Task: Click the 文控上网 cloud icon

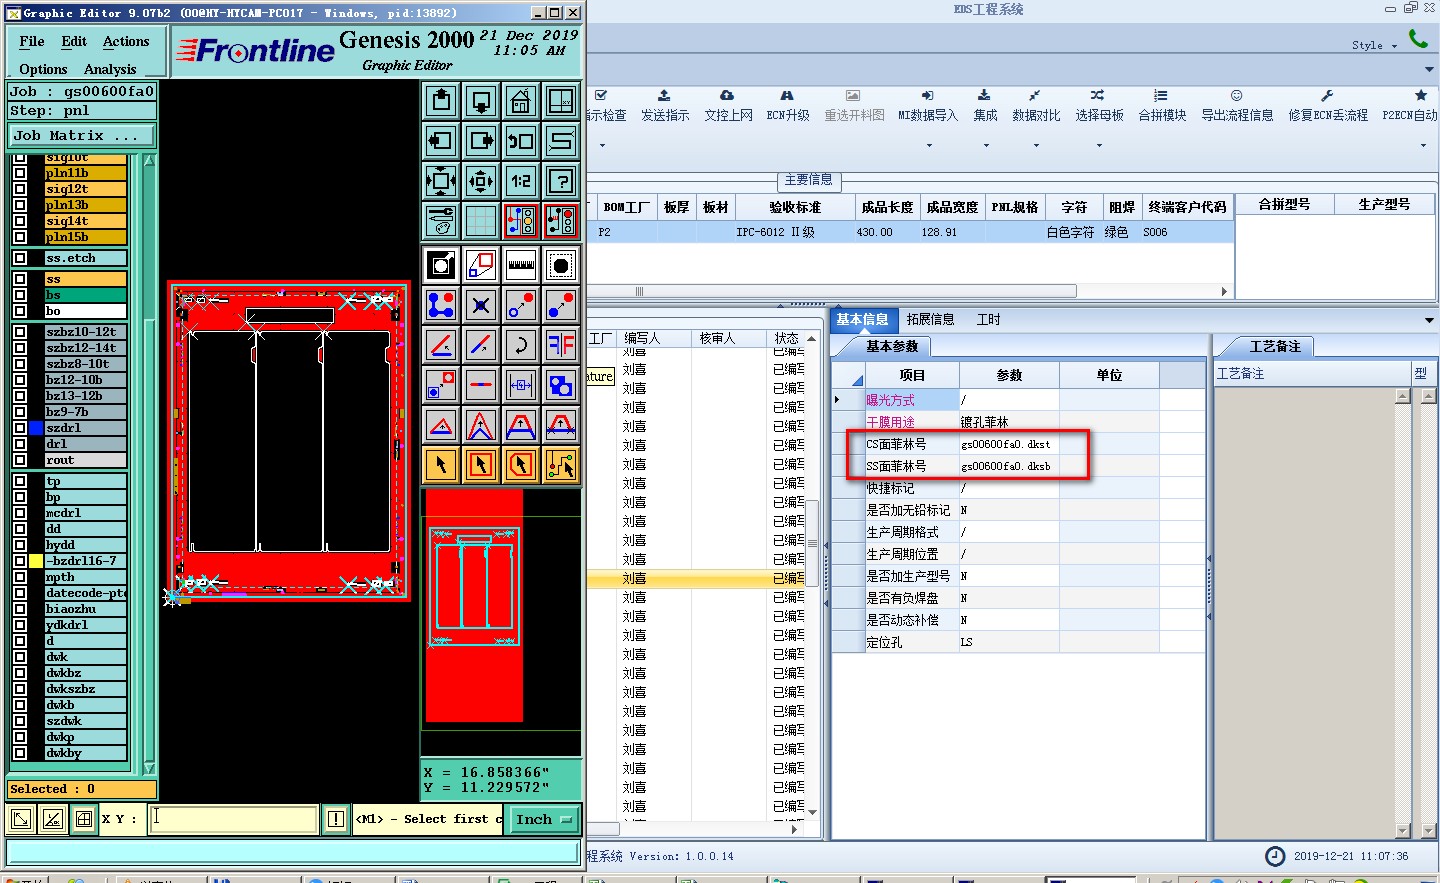Action: 727,95
